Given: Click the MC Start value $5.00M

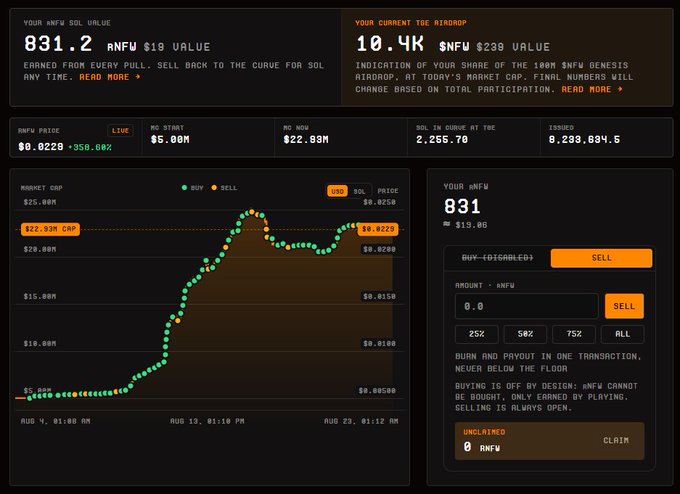Looking at the screenshot, I should pyautogui.click(x=170, y=140).
